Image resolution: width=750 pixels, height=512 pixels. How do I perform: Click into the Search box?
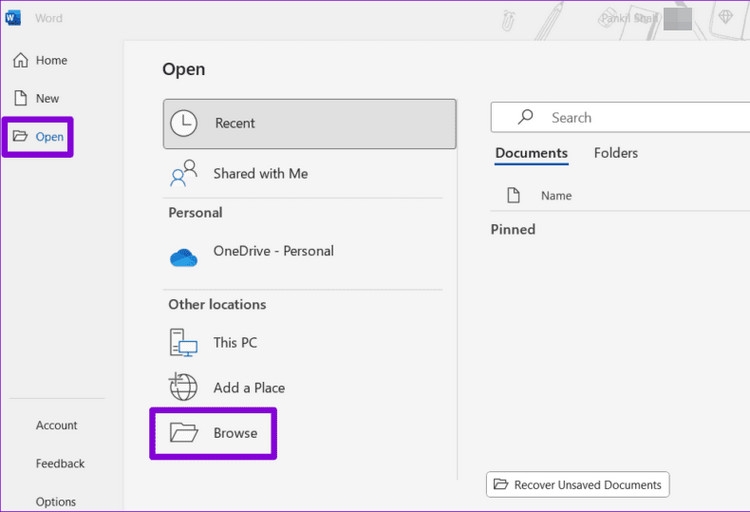[620, 117]
